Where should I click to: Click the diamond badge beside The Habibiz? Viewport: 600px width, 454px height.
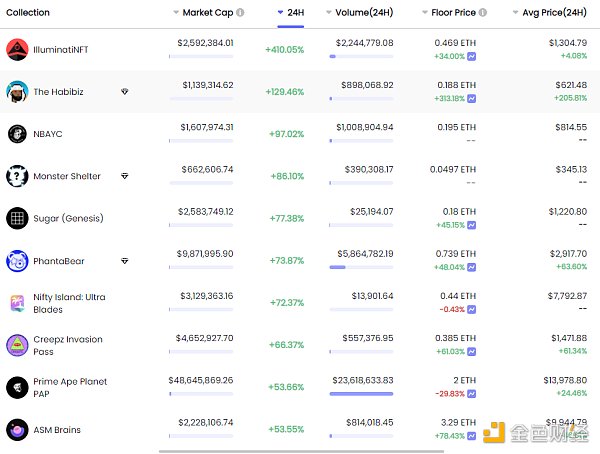coord(124,91)
